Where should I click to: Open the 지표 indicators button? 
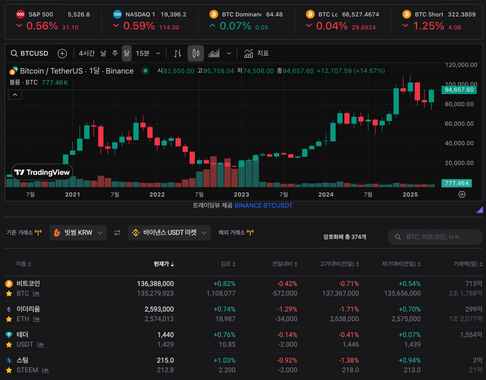click(x=256, y=53)
